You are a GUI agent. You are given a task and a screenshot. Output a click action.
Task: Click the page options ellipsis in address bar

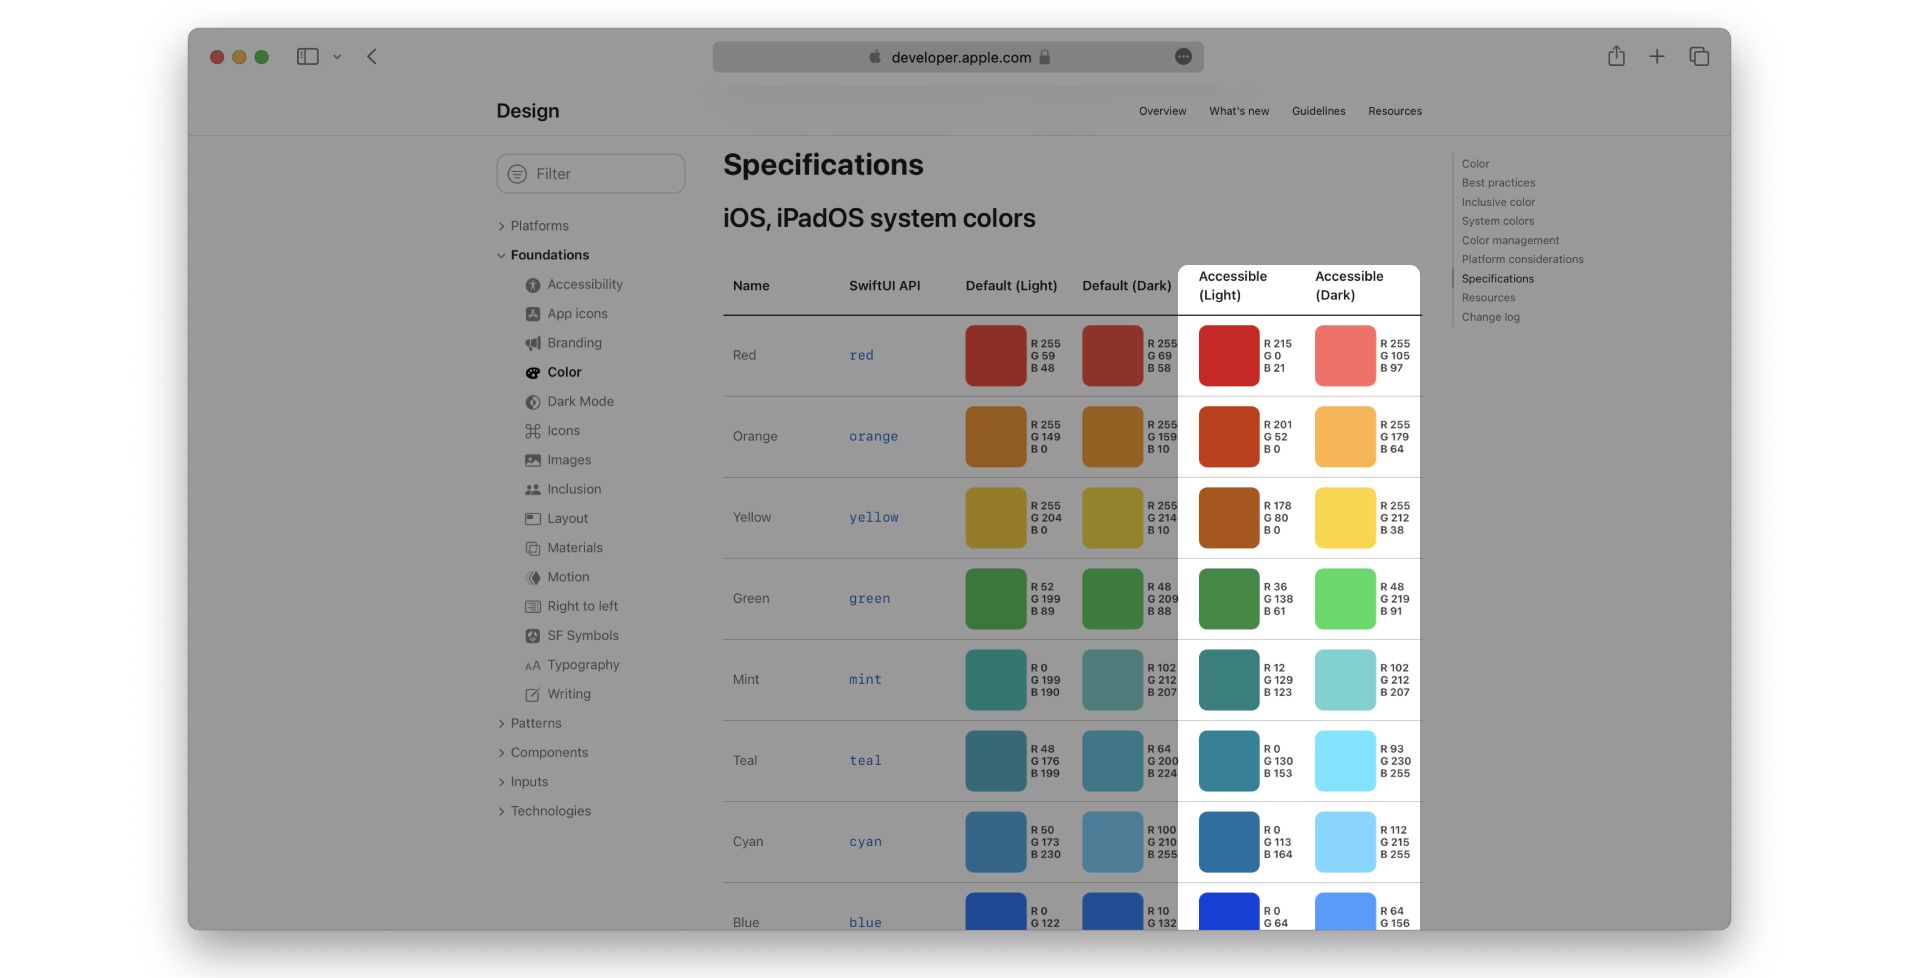click(1183, 57)
